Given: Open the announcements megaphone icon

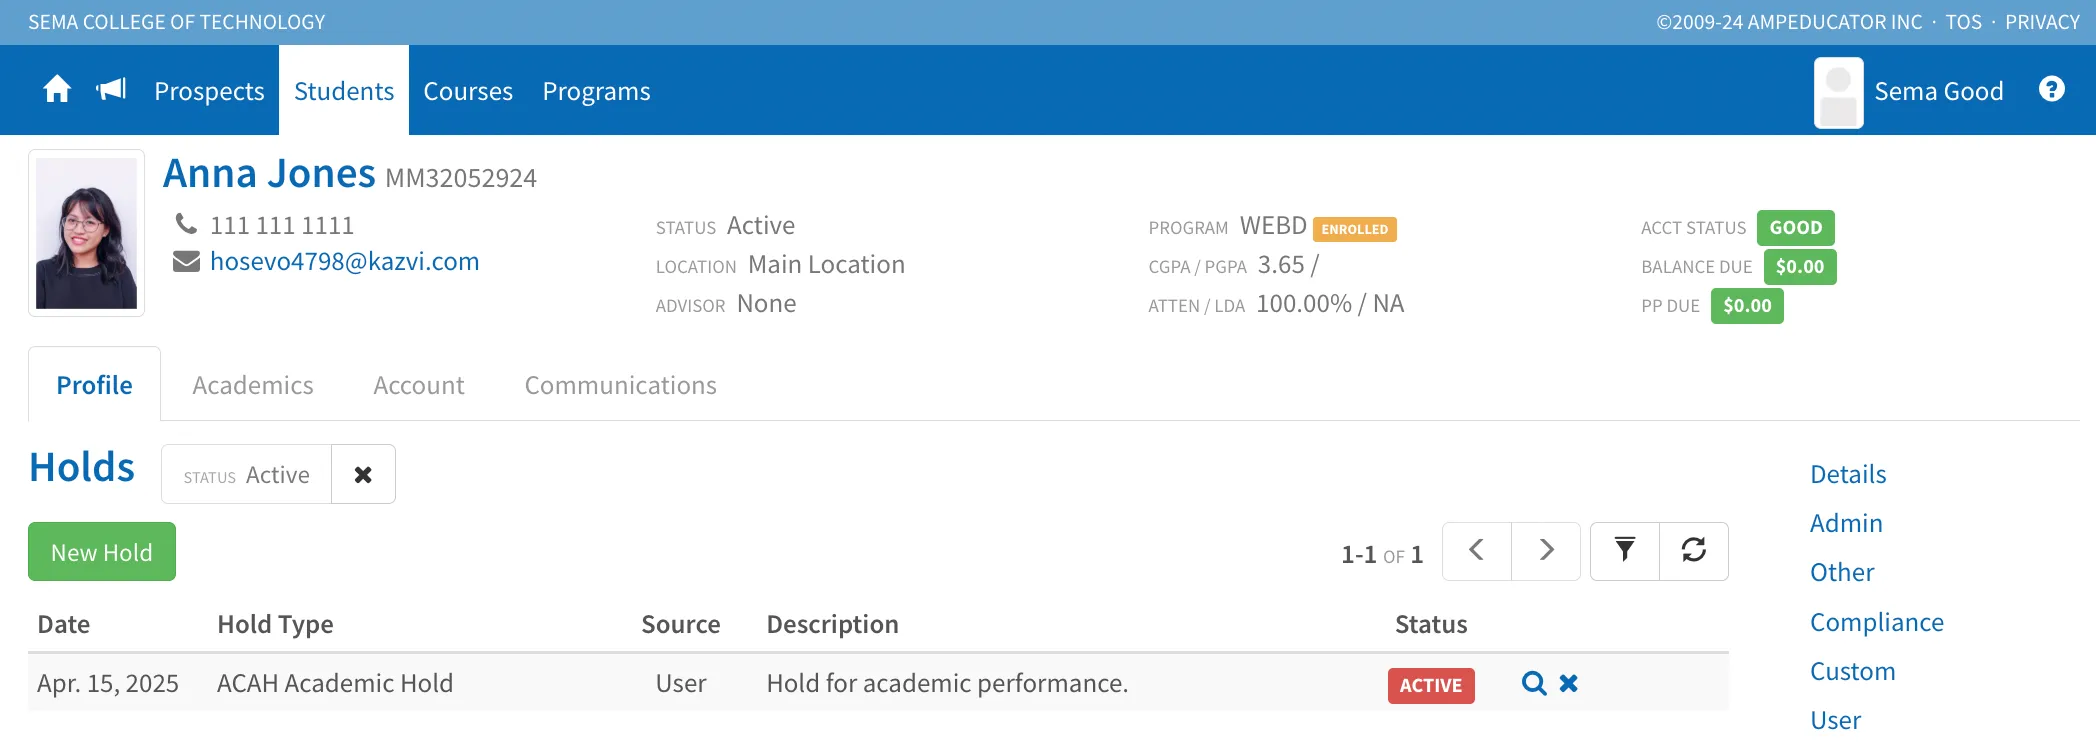Looking at the screenshot, I should point(111,90).
